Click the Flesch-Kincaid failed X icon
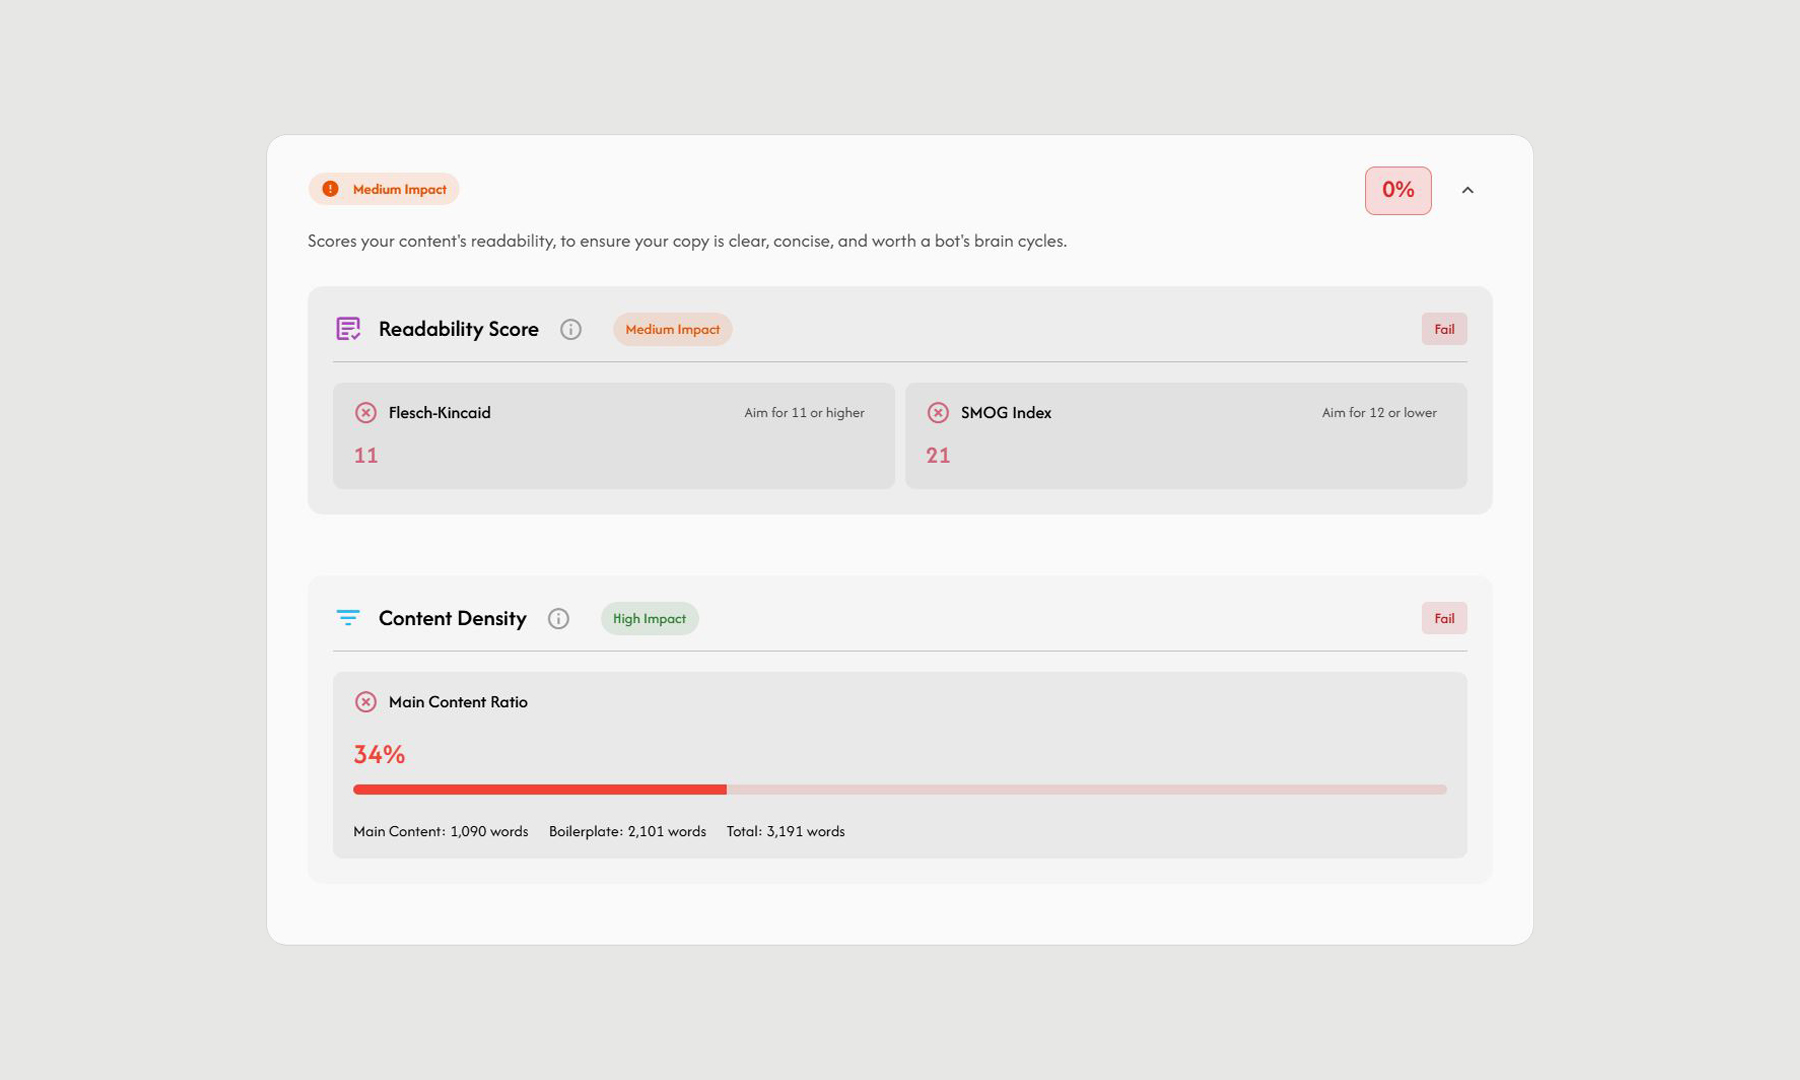The image size is (1800, 1080). 366,413
